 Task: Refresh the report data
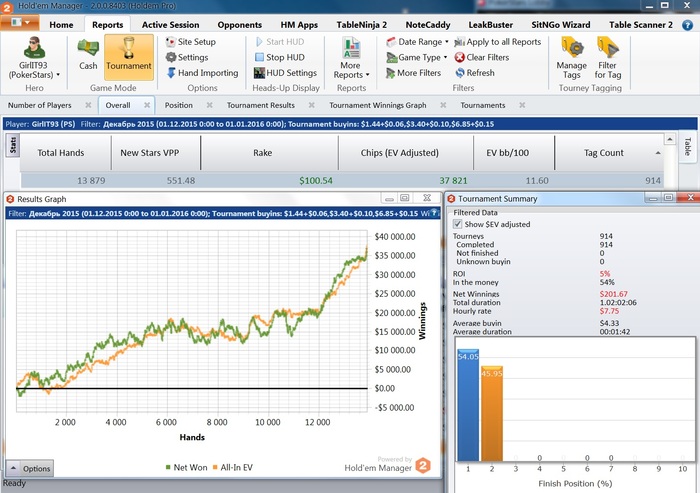pyautogui.click(x=475, y=73)
